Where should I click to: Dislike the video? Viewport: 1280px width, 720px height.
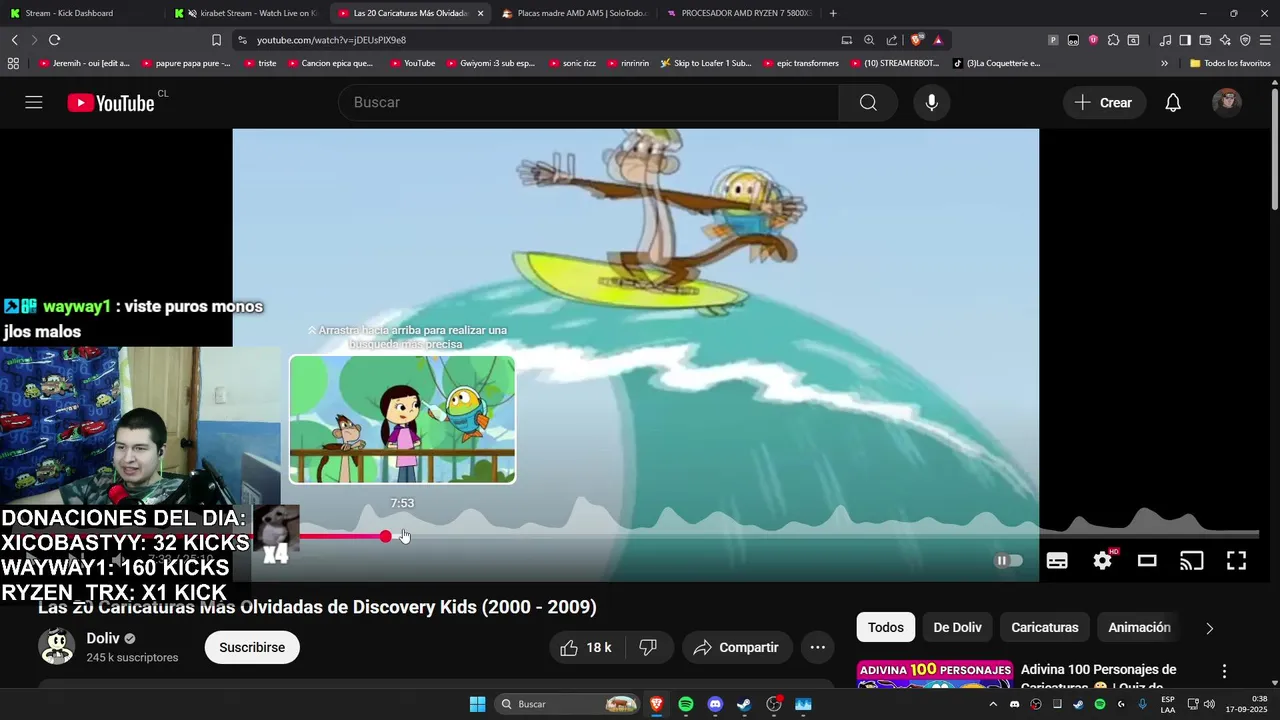[x=648, y=647]
